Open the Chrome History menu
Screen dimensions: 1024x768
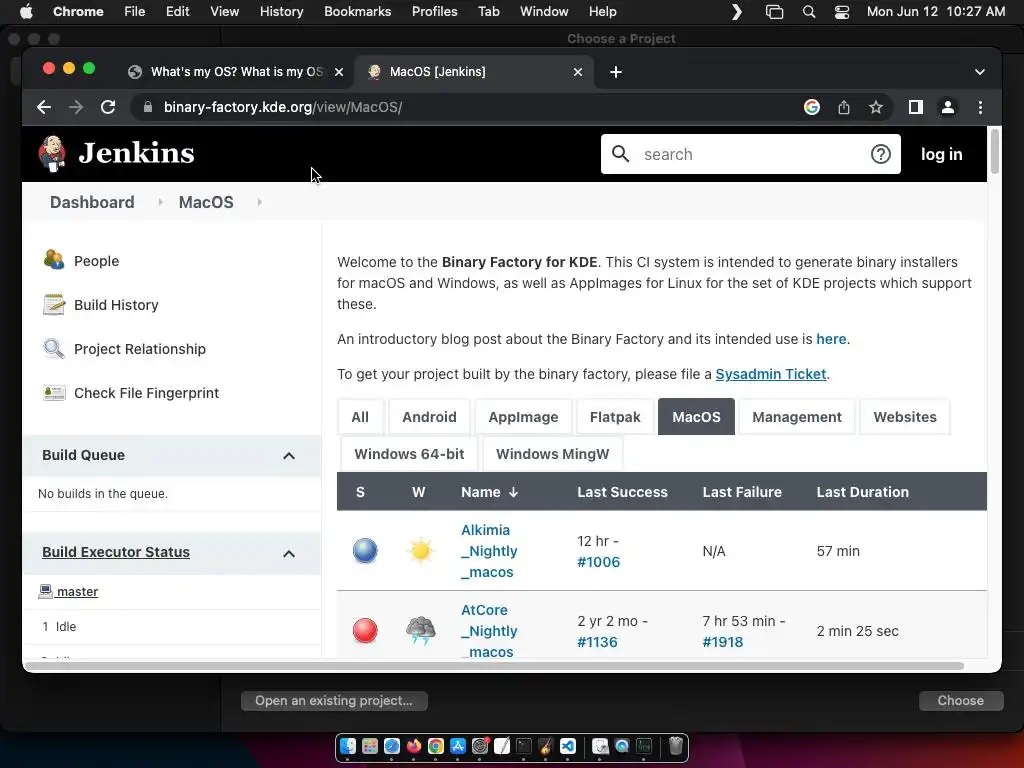(x=281, y=12)
